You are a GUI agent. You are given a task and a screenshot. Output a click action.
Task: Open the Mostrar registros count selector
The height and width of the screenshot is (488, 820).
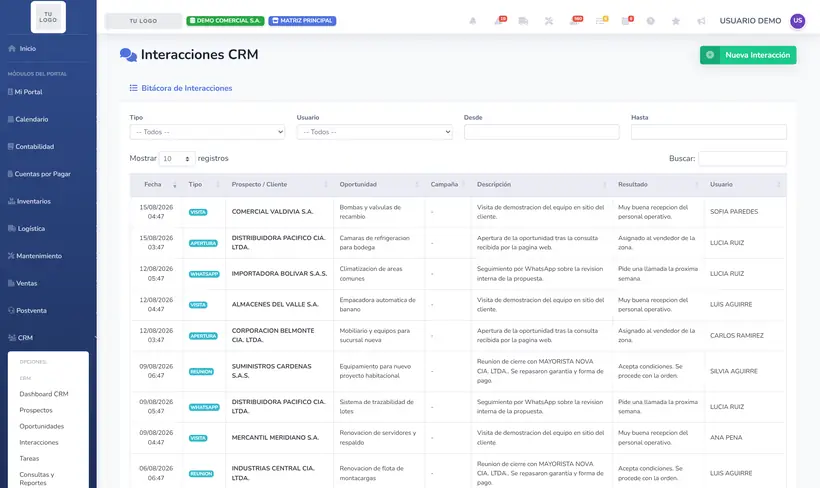[177, 158]
